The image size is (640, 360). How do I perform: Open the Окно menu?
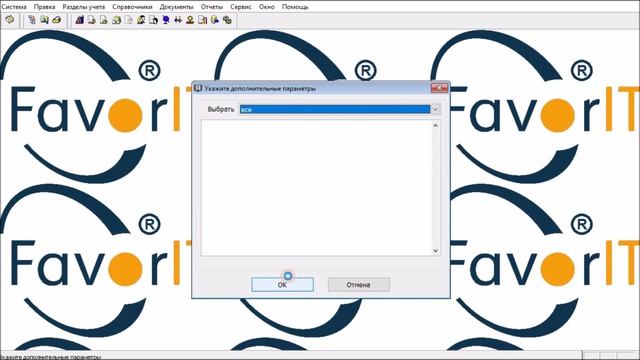267,7
